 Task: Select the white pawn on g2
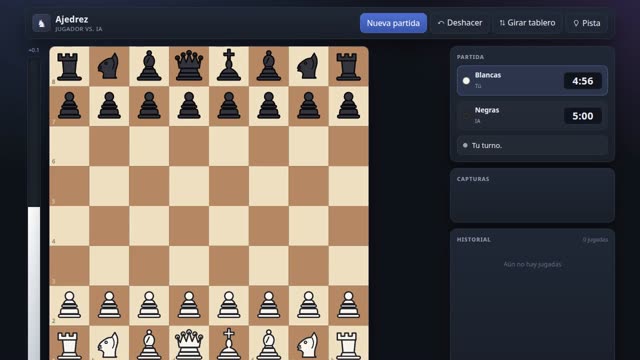tap(308, 305)
